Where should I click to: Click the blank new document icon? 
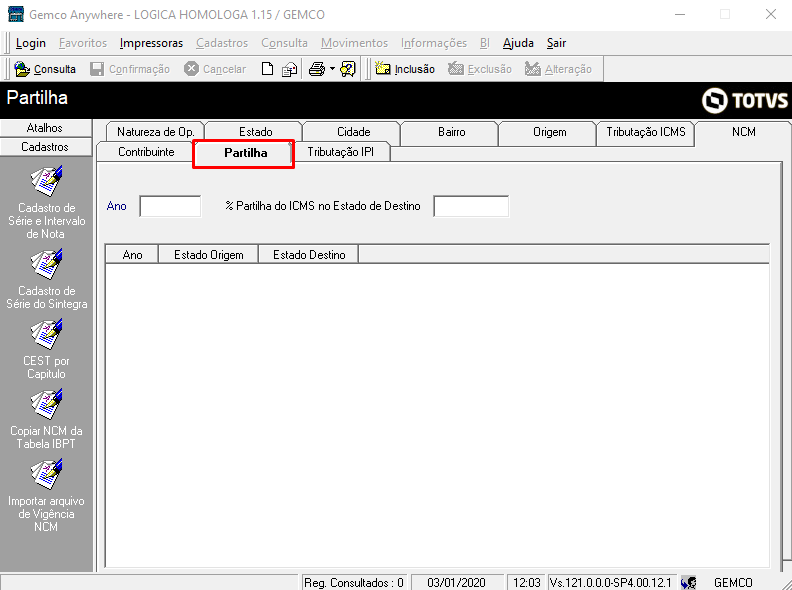pyautogui.click(x=267, y=69)
